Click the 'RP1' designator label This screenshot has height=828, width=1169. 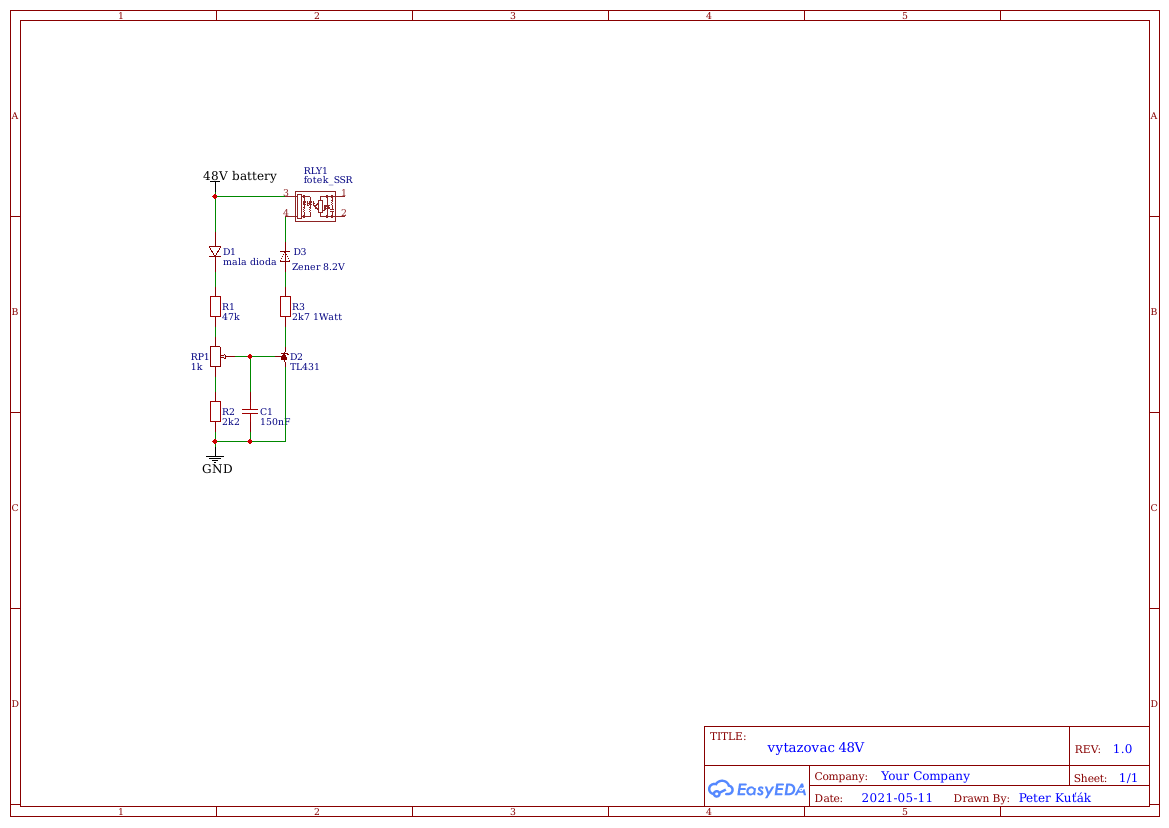200,356
